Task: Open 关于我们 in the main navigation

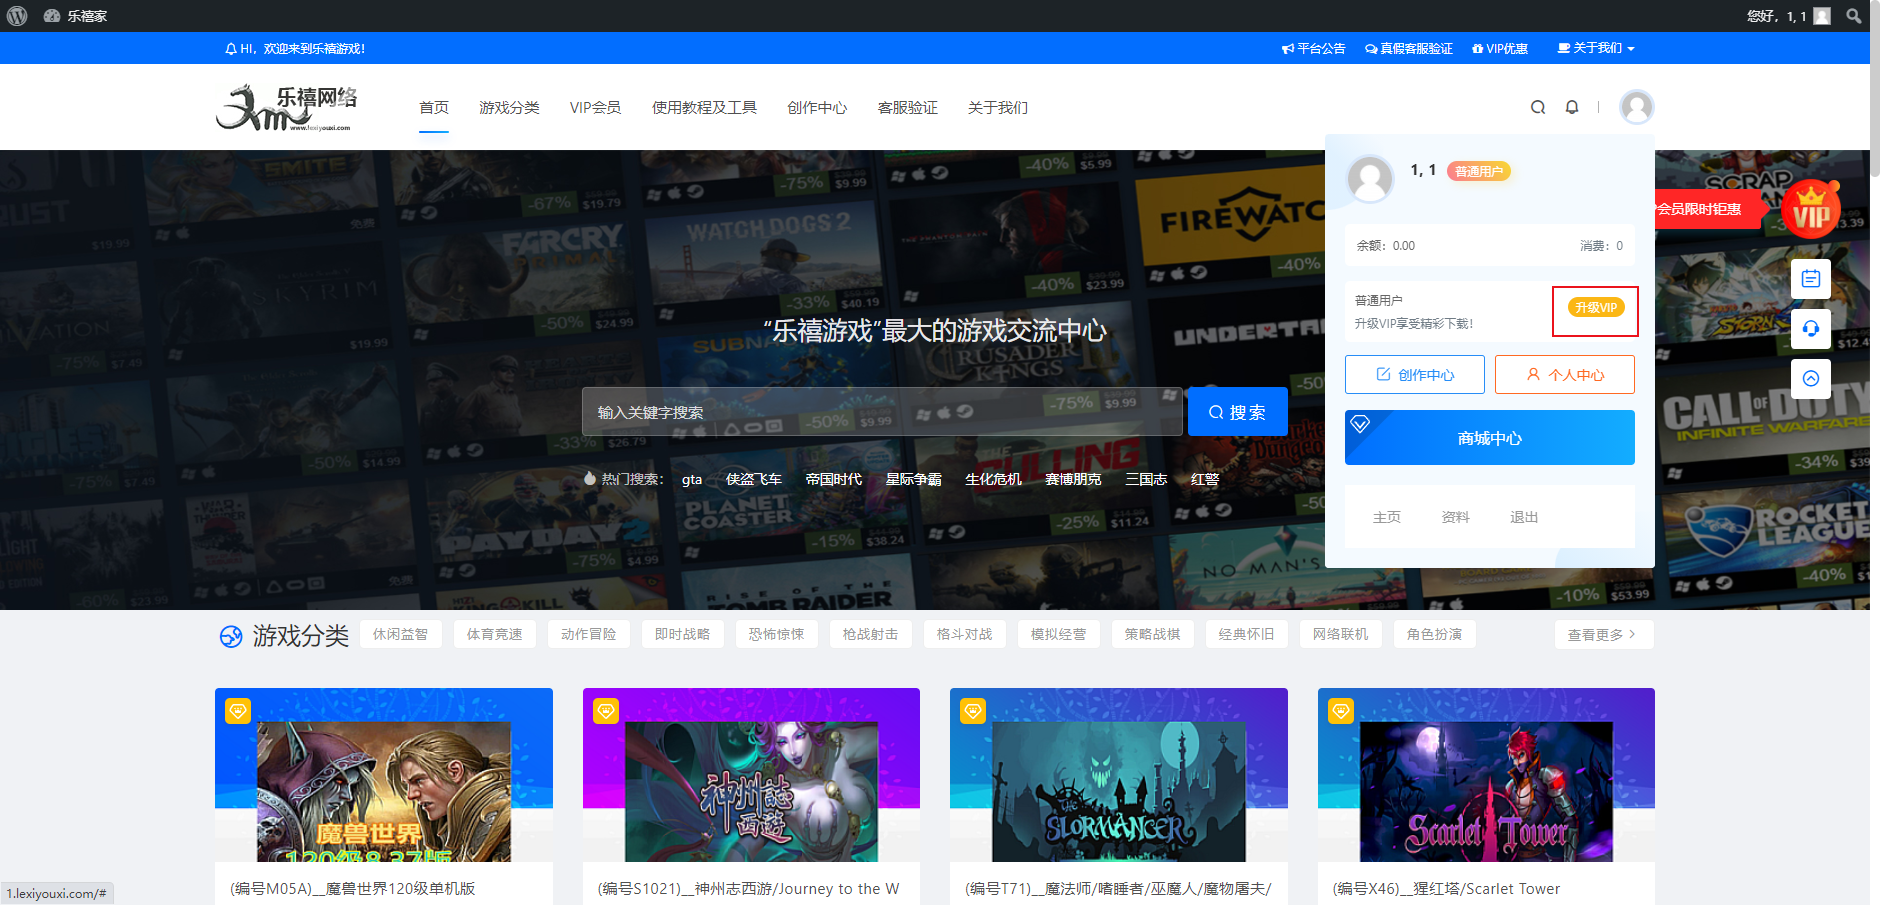Action: point(997,107)
